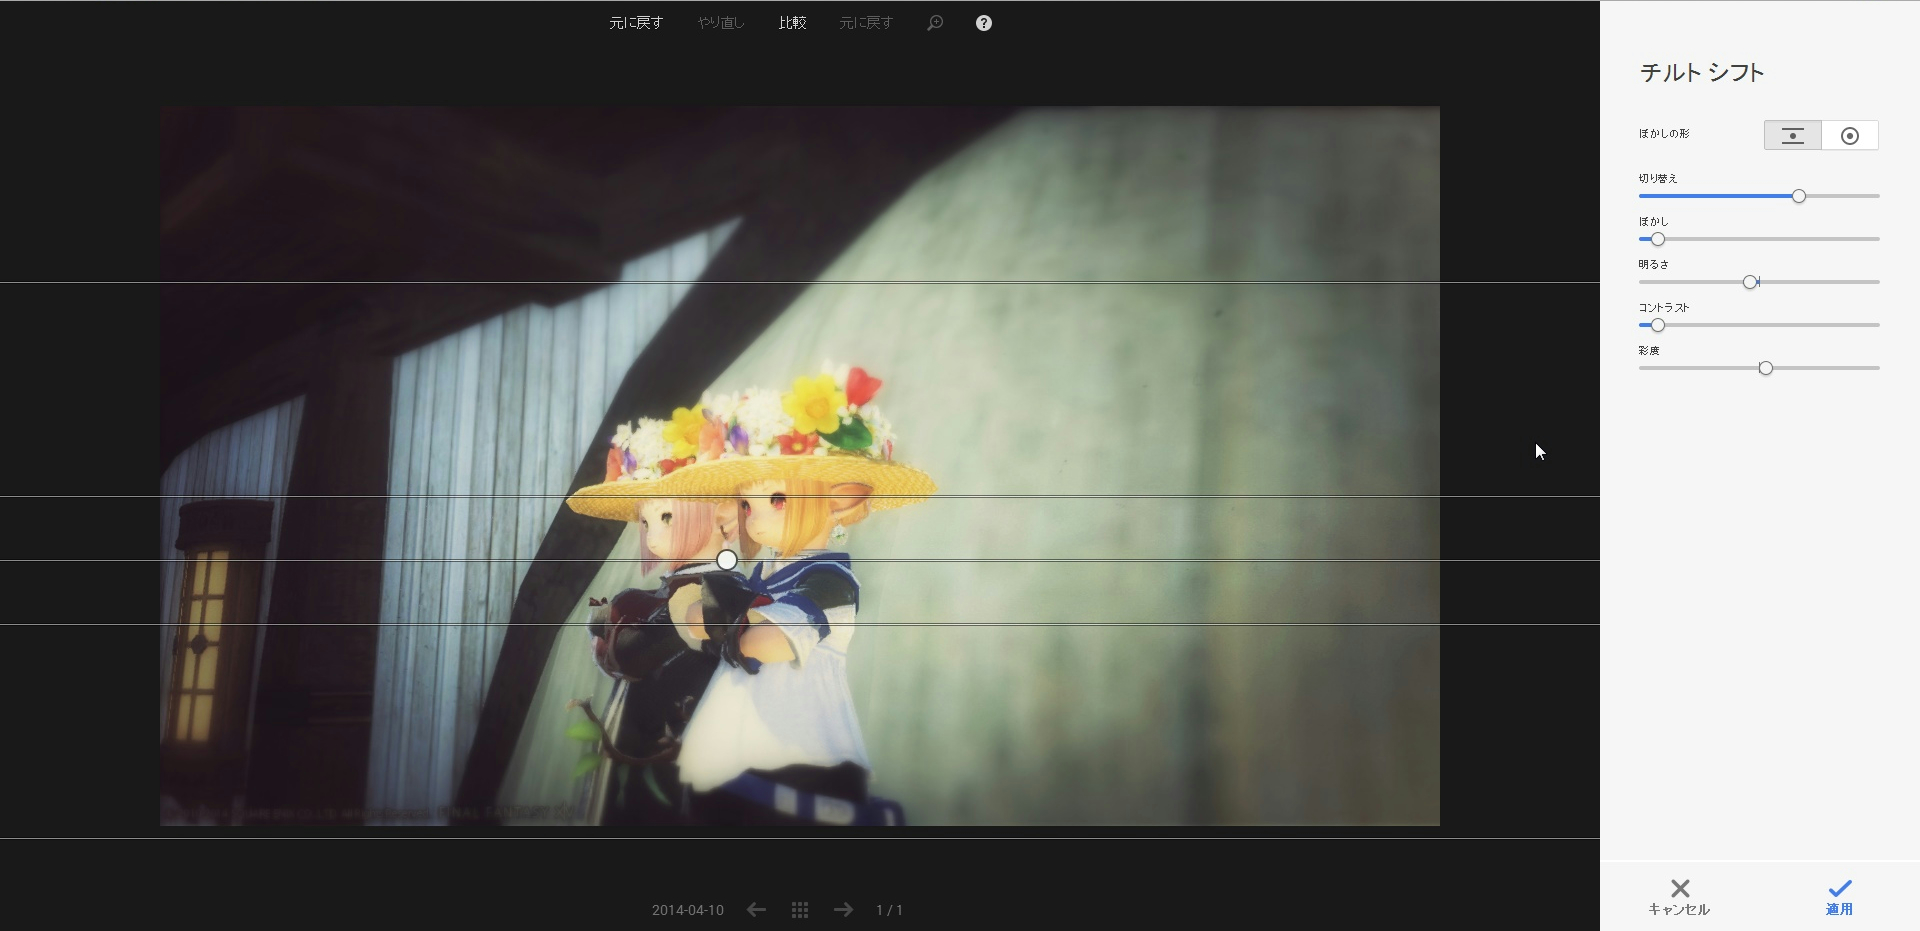Click the コントラスト slider handle
The image size is (1920, 931).
(x=1658, y=325)
